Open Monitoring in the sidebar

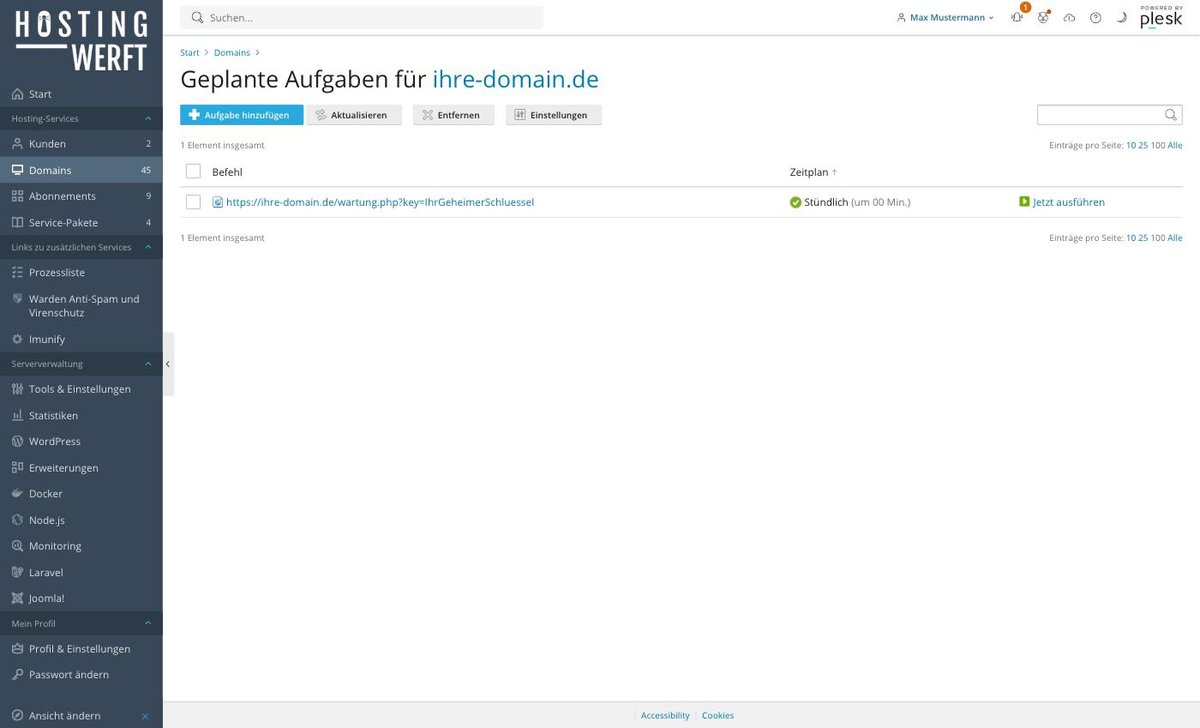(x=81, y=546)
